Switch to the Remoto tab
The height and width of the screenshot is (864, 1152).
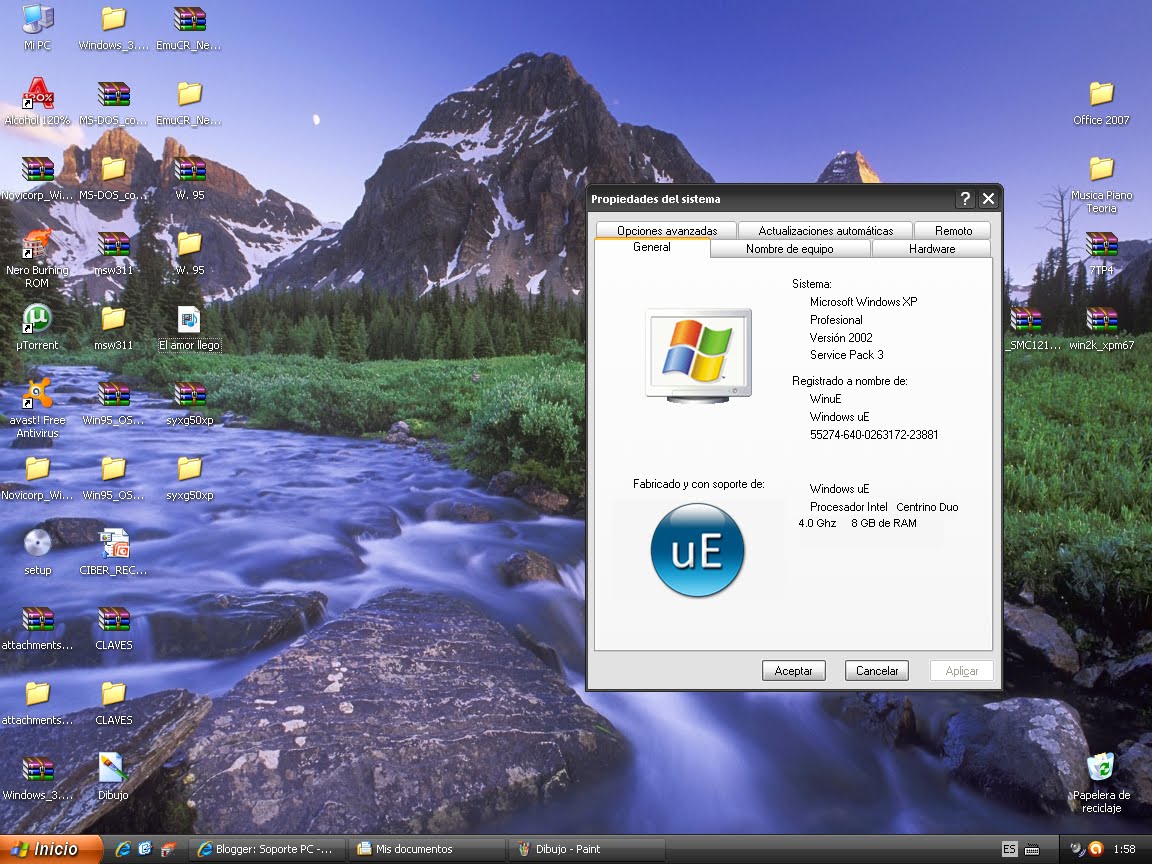click(x=952, y=230)
